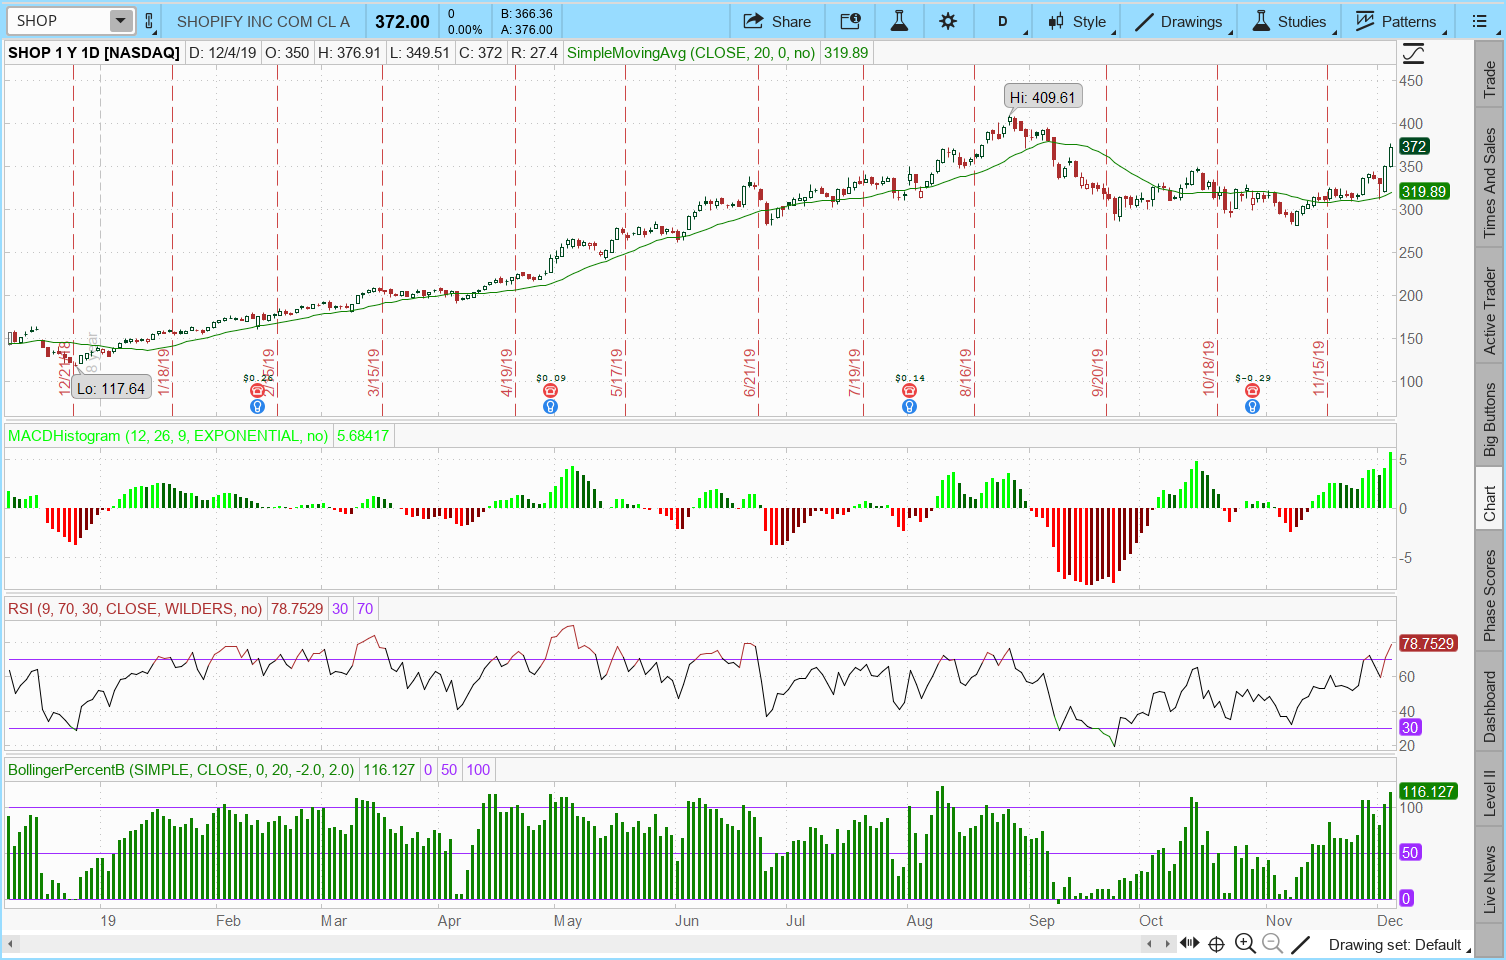1506x960 pixels.
Task: Expand the SHOP symbol dropdown arrow
Action: point(120,21)
